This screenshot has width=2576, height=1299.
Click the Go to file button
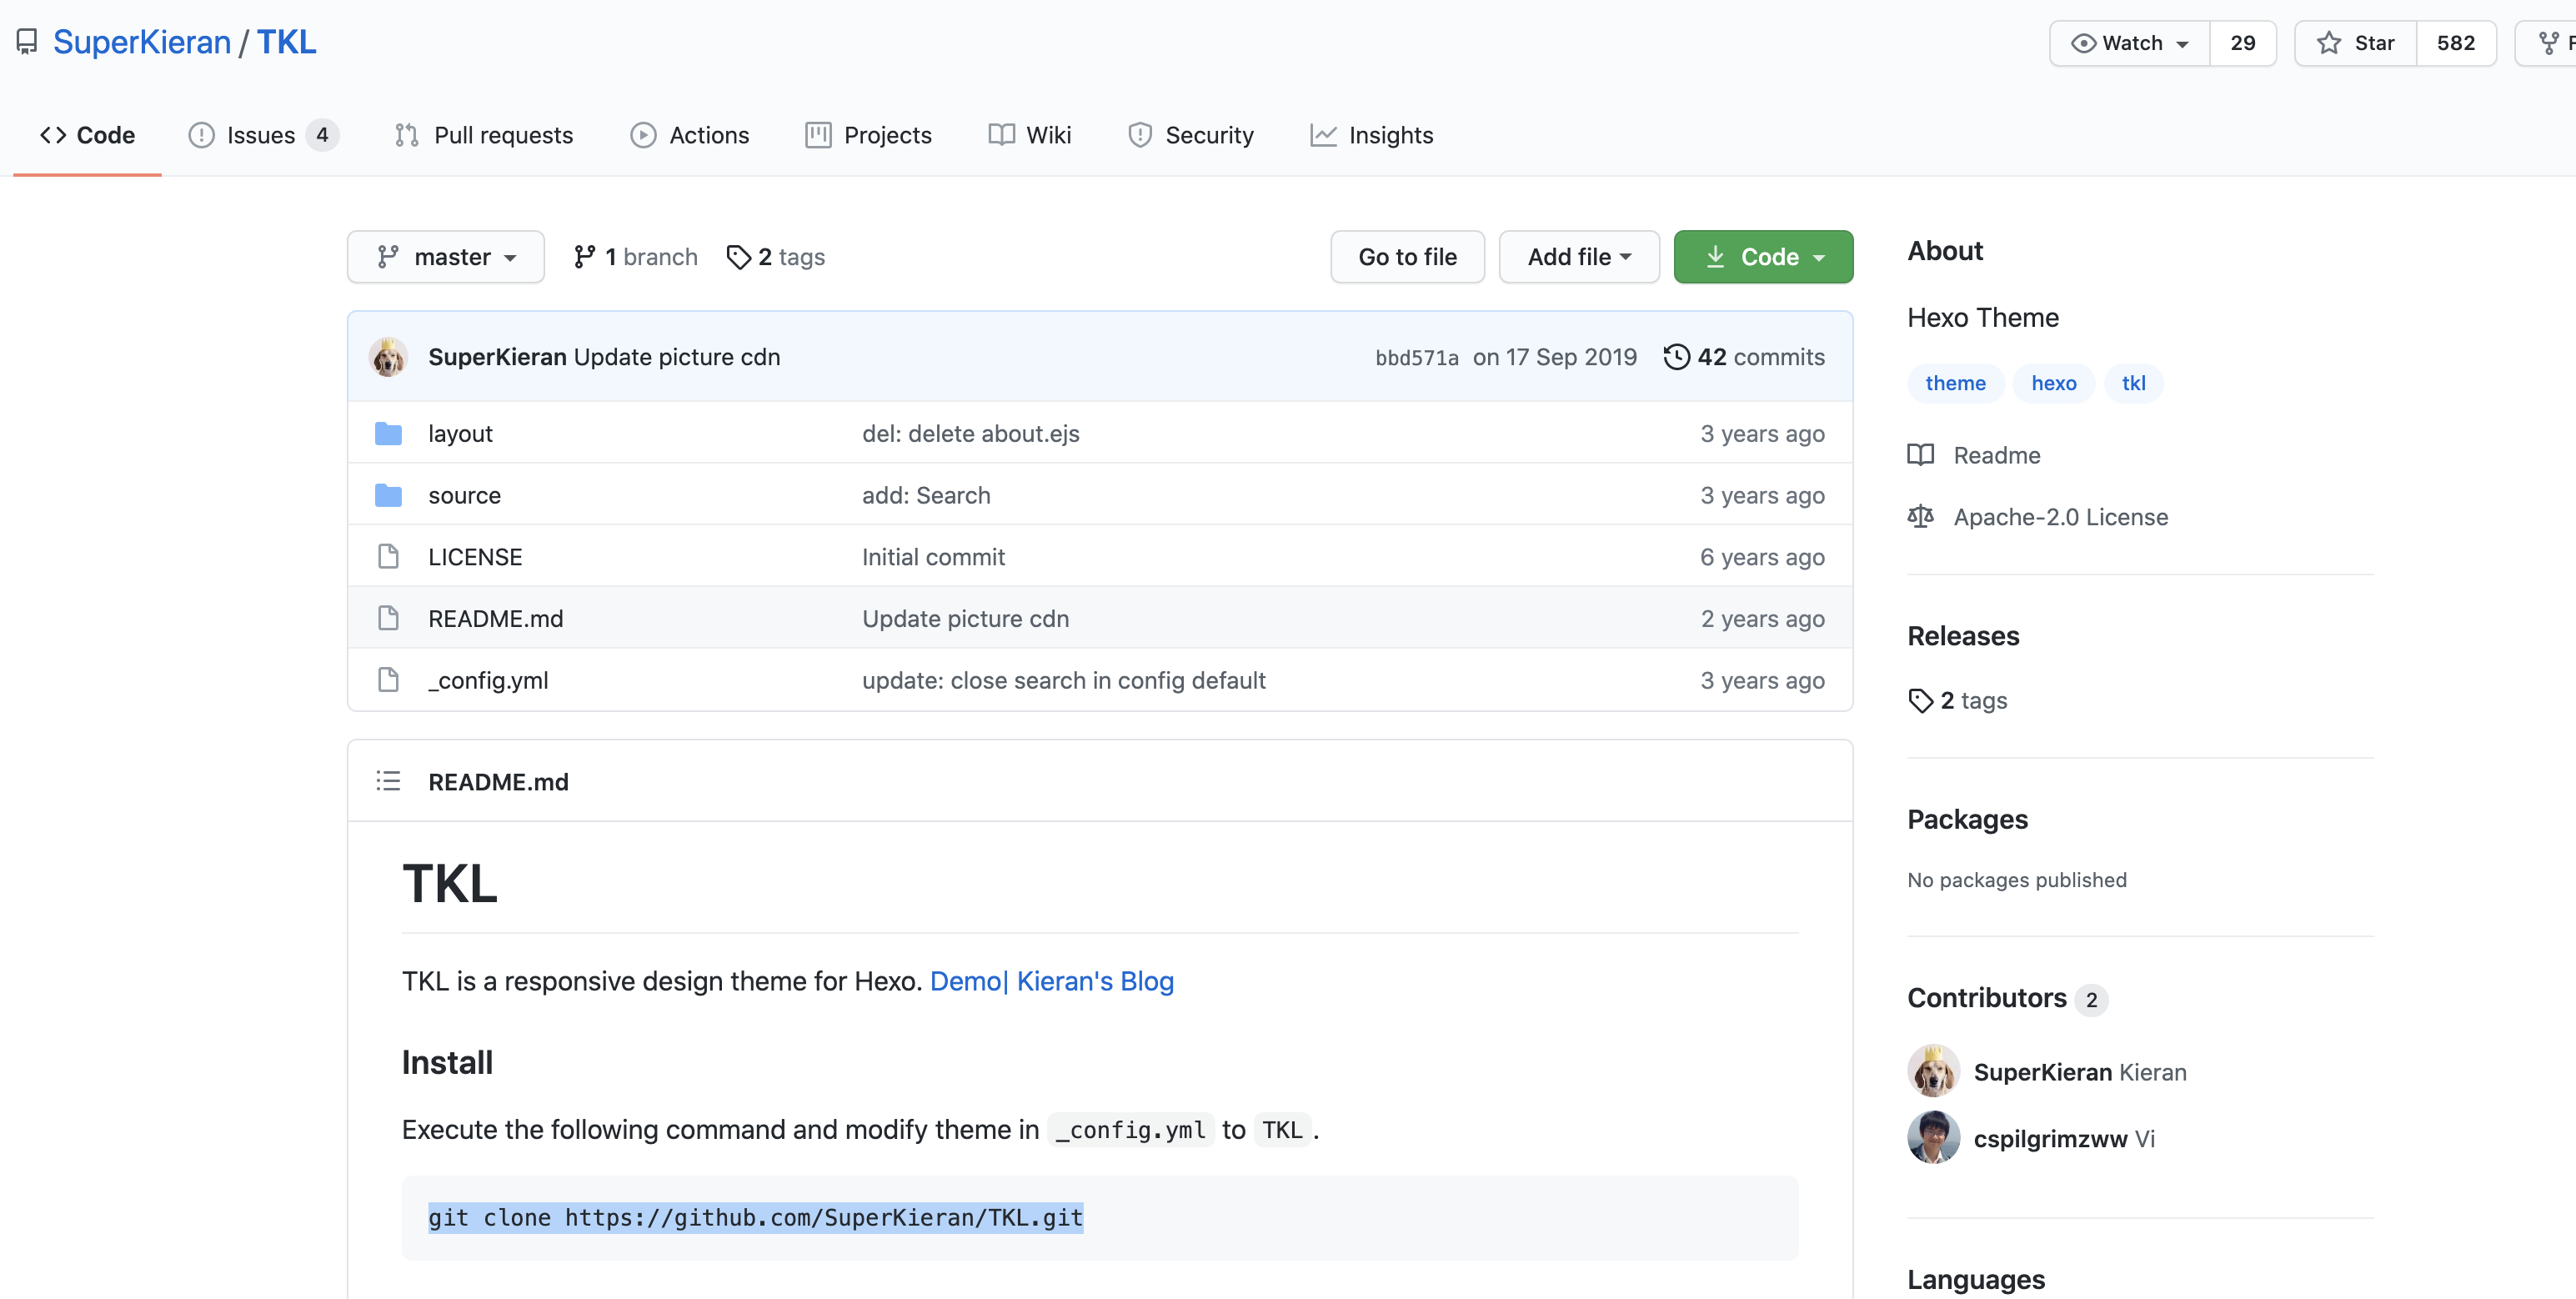(1407, 257)
